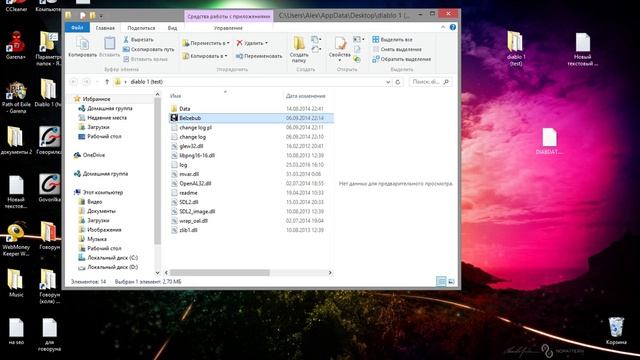The image size is (640, 360).
Task: Click the search box in Explorer
Action: pyautogui.click(x=431, y=82)
